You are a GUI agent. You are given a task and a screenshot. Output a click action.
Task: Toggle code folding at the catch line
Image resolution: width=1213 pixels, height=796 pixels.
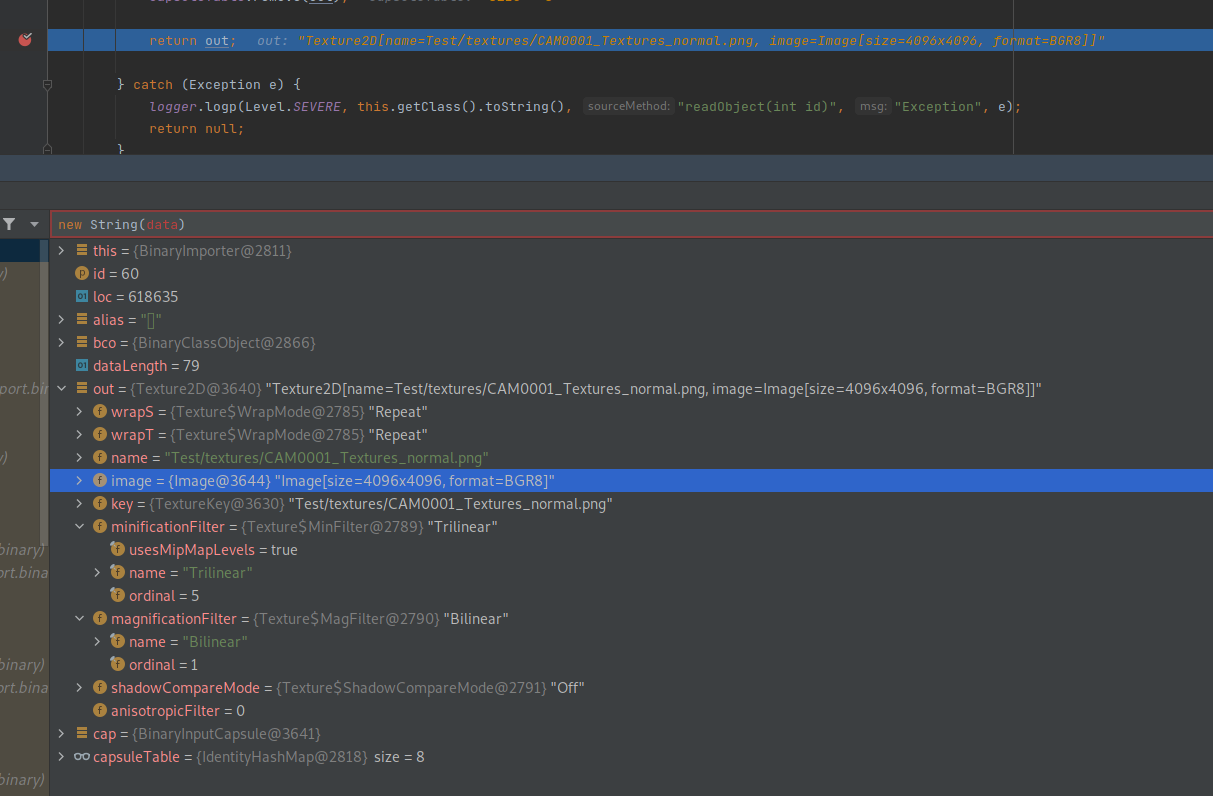47,85
